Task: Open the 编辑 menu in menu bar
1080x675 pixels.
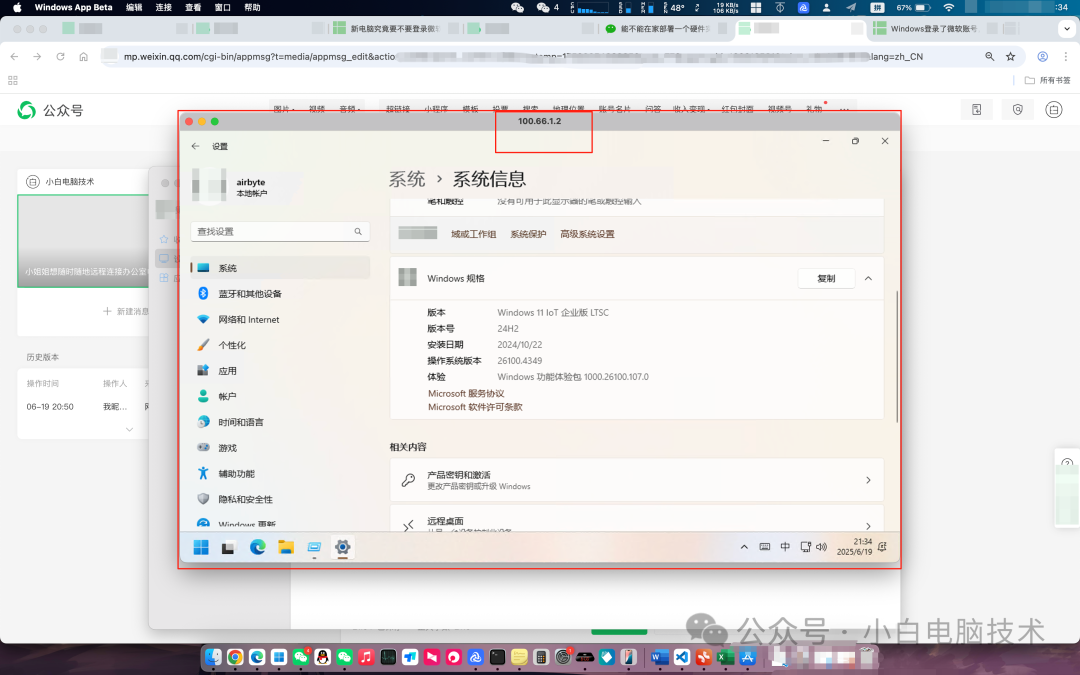Action: pyautogui.click(x=134, y=8)
